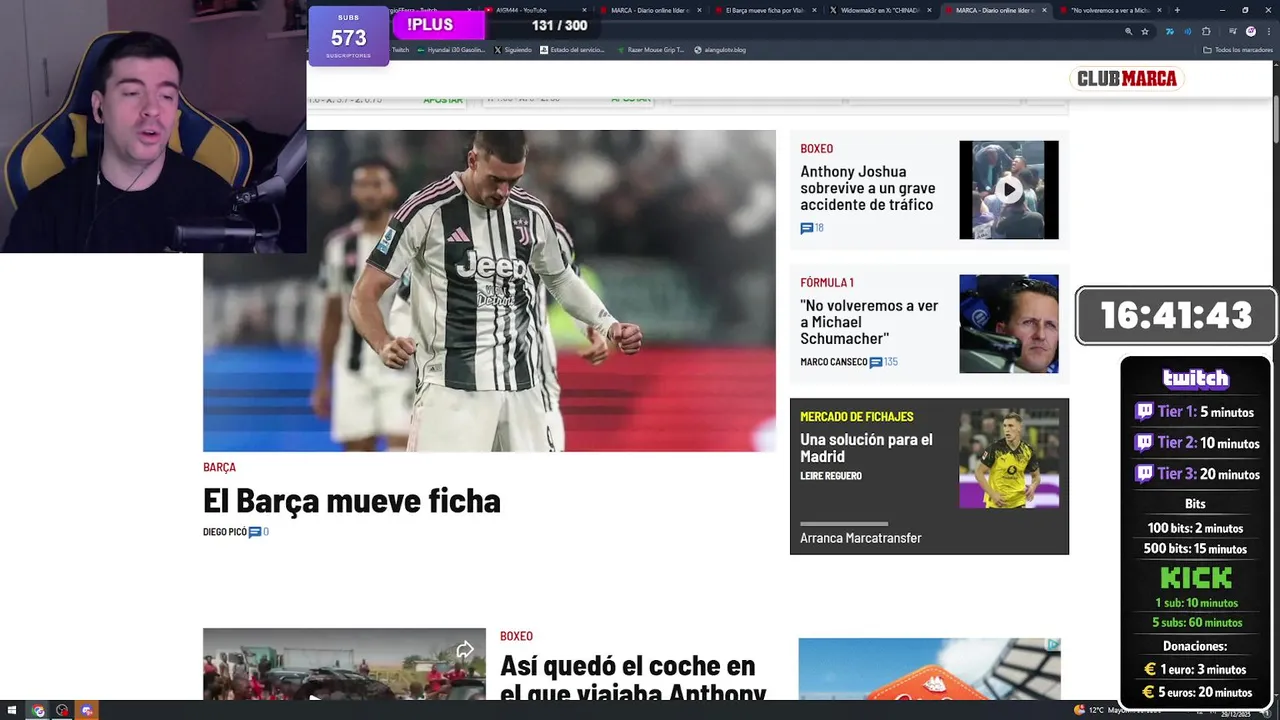
Task: Open the X 'Siguiendo' bookmark
Action: 513,50
